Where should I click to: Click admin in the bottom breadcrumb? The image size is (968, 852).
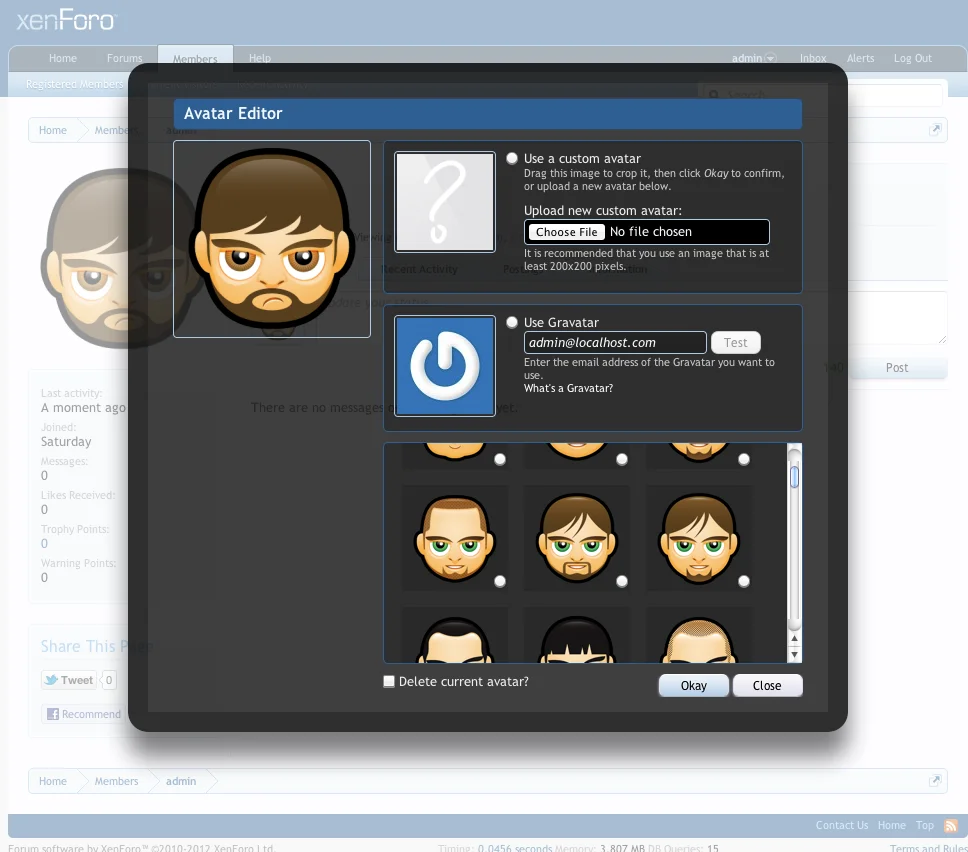pyautogui.click(x=181, y=781)
